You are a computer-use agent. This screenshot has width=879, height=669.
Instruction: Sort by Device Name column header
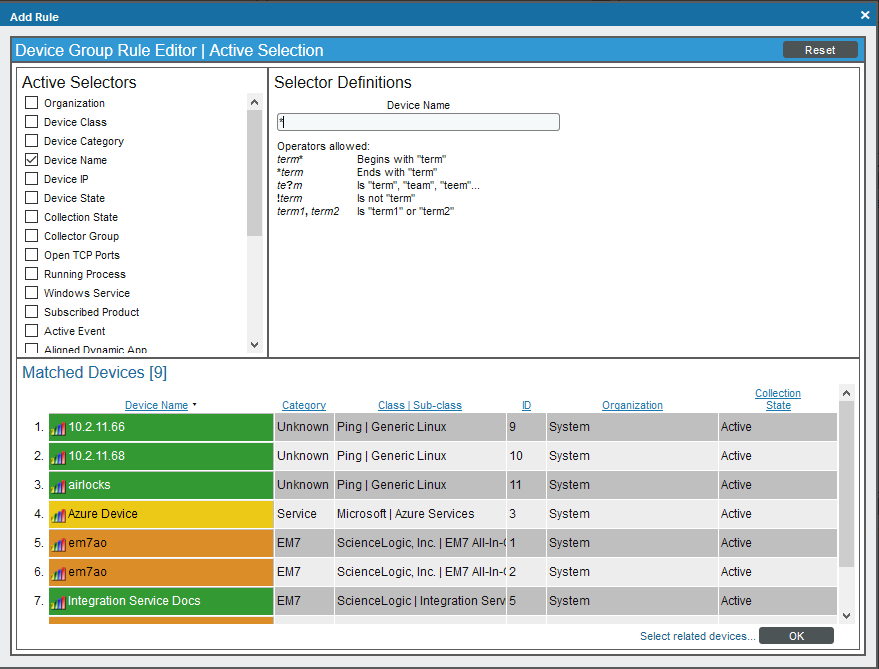click(x=156, y=405)
